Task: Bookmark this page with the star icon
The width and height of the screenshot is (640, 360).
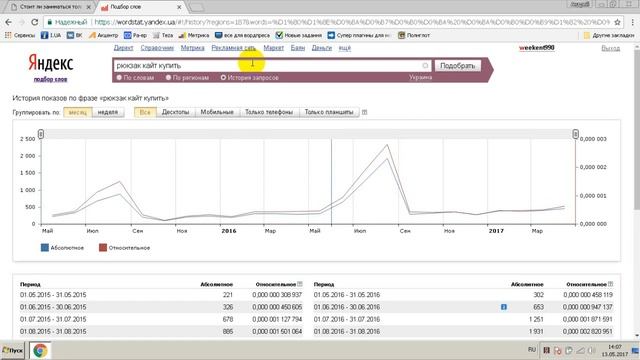Action: click(618, 22)
